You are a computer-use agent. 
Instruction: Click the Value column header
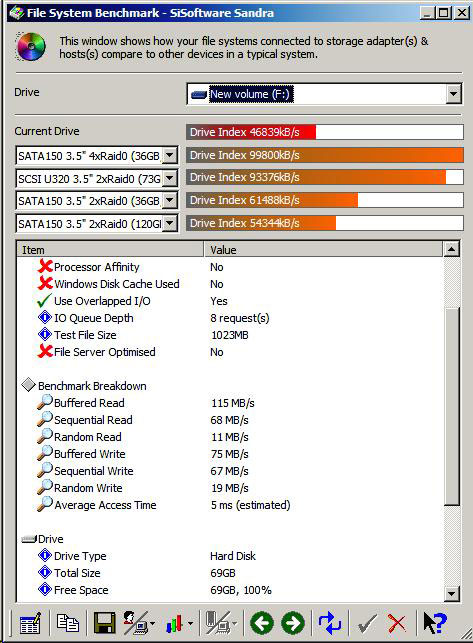pyautogui.click(x=323, y=250)
